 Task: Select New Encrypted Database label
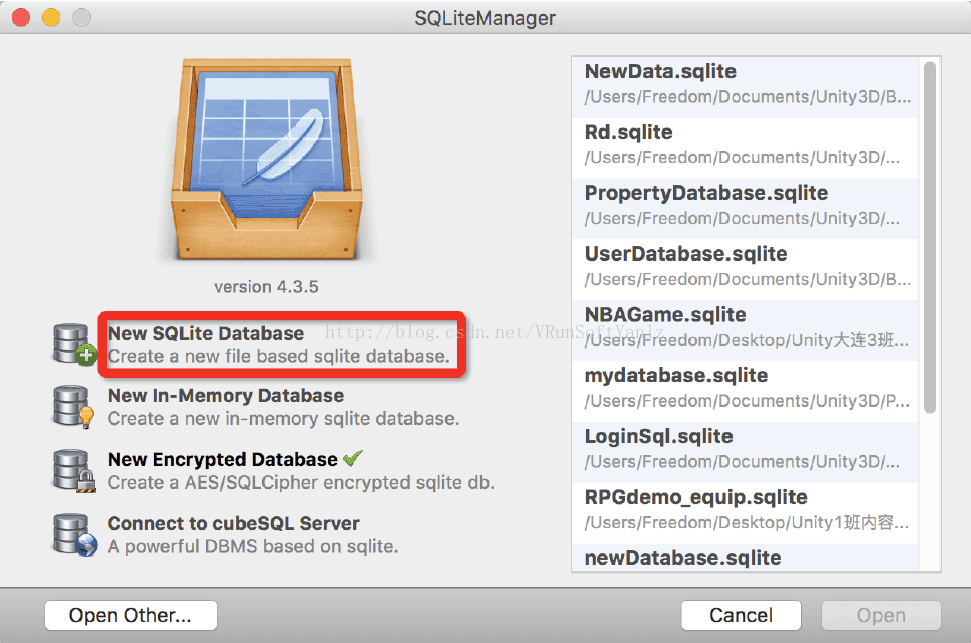223,460
